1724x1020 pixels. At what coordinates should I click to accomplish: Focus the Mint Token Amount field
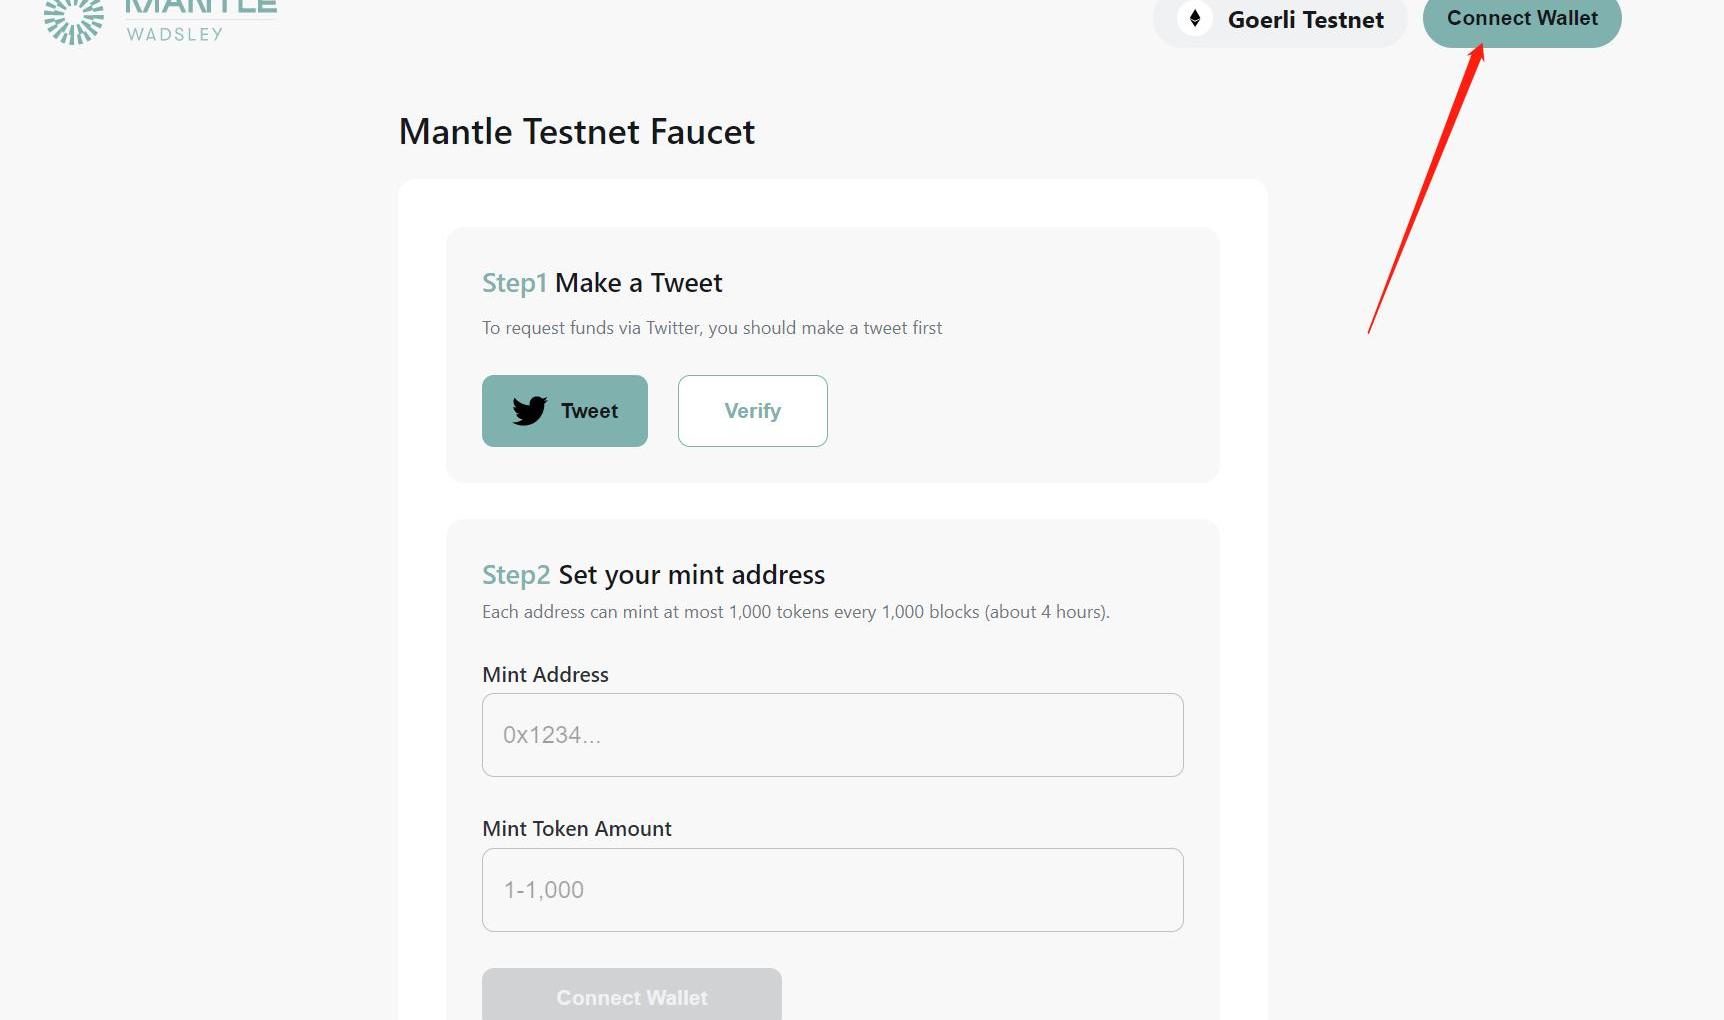pyautogui.click(x=832, y=890)
